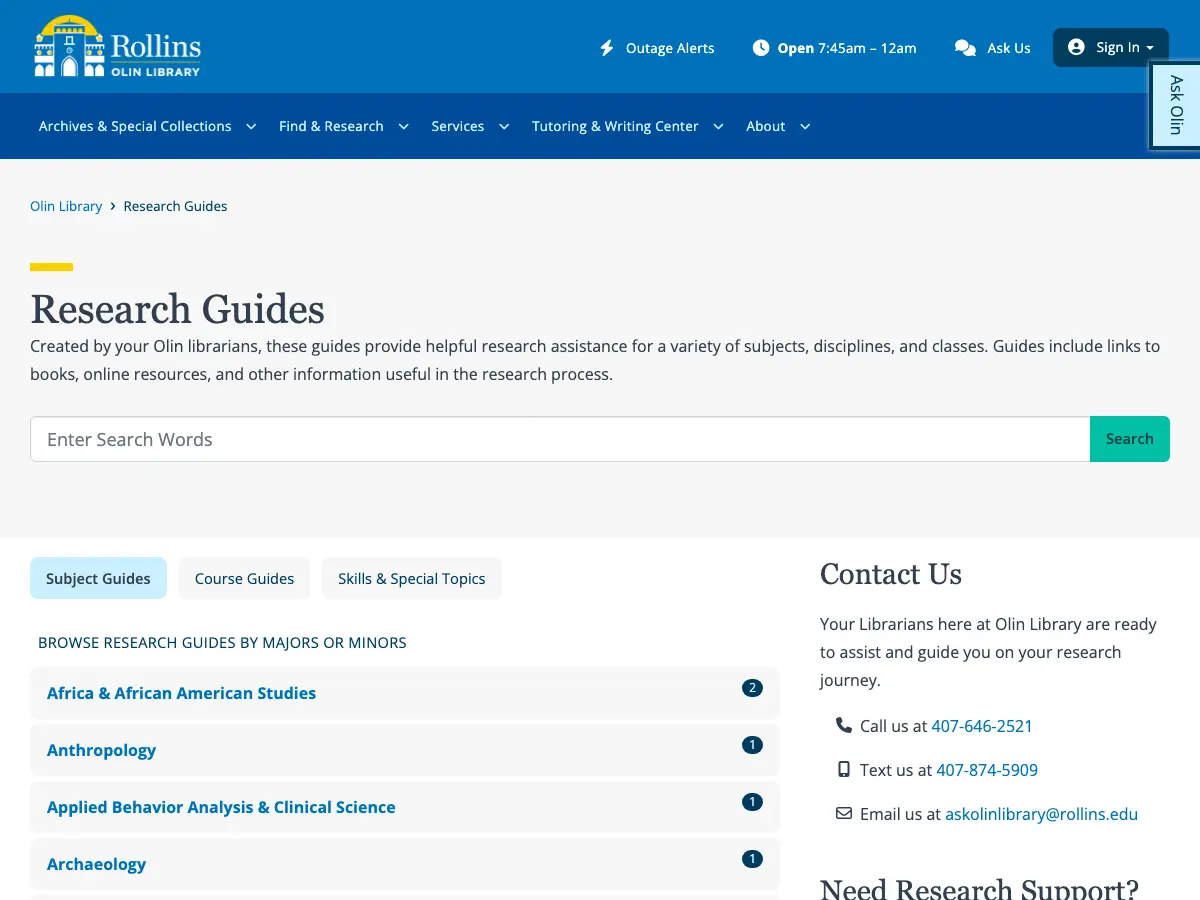The height and width of the screenshot is (900, 1200).
Task: Click the Contact Us heading
Action: click(x=891, y=574)
